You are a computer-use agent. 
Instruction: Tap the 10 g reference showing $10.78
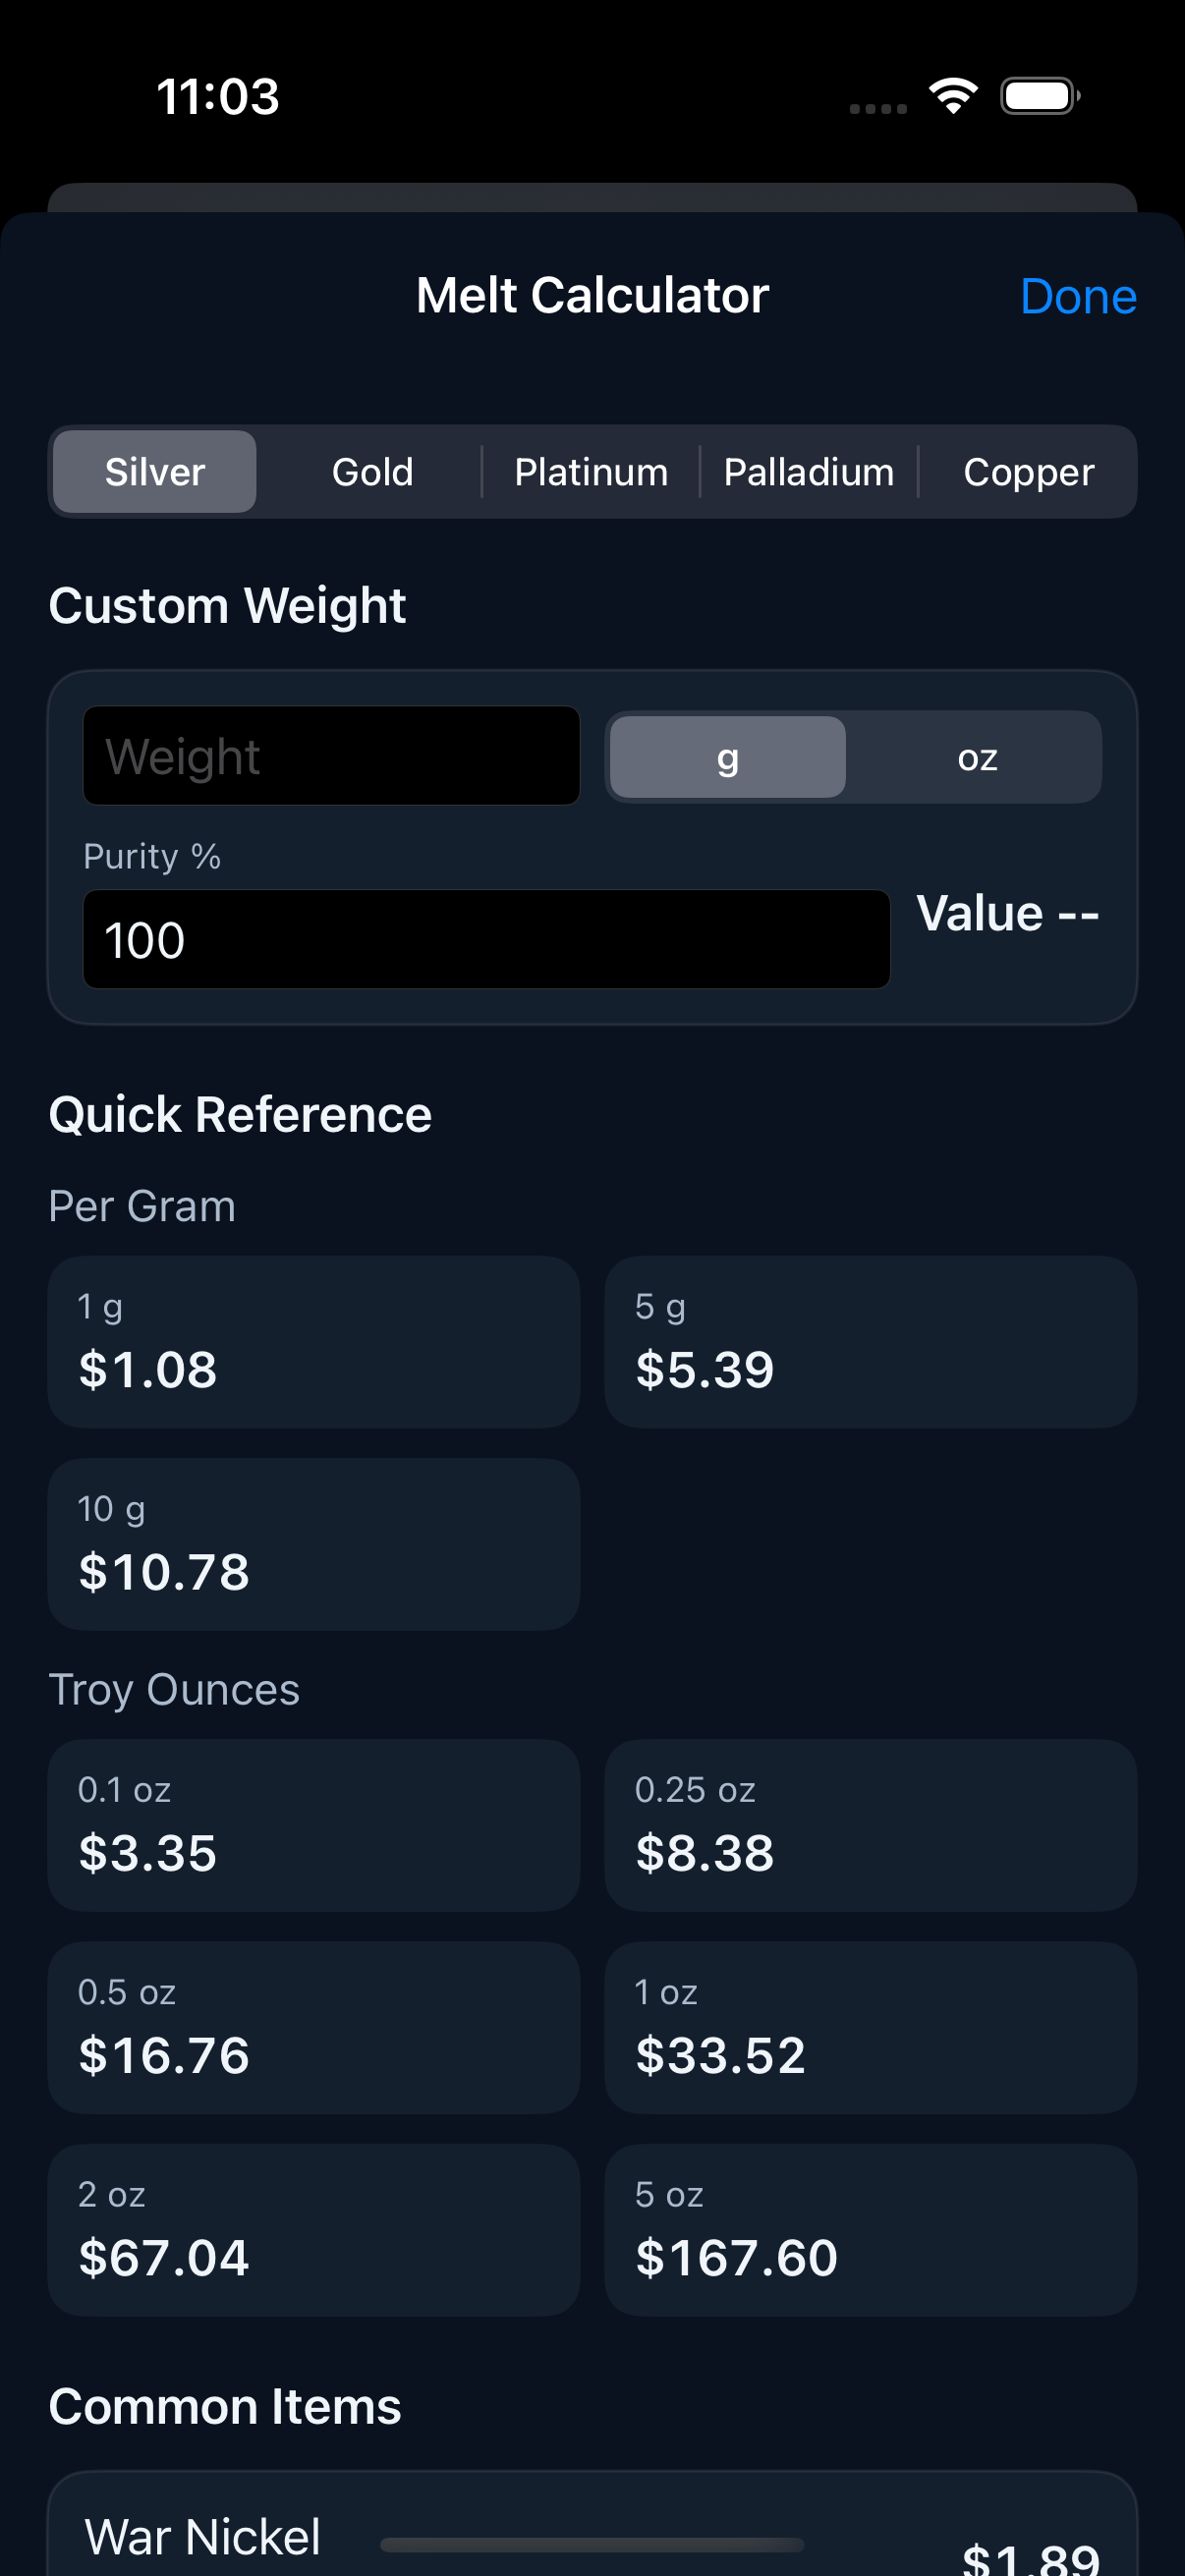313,1543
